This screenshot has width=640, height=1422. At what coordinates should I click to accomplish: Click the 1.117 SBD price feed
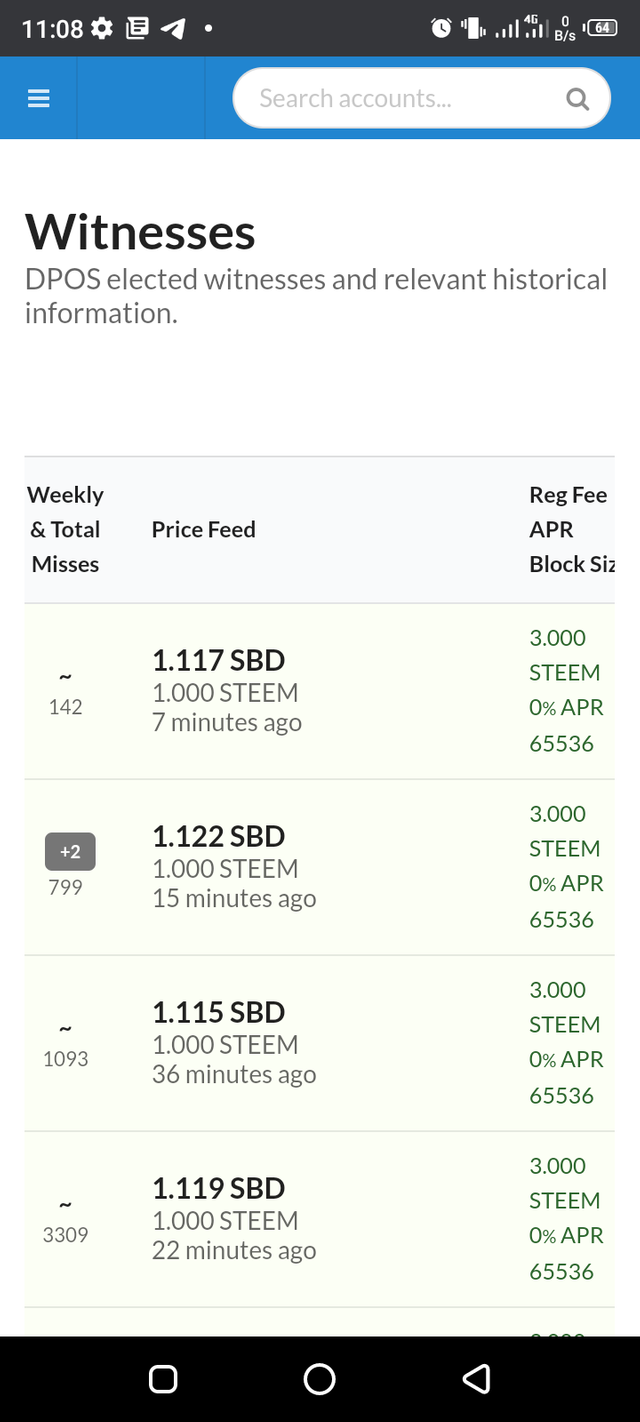(x=219, y=660)
